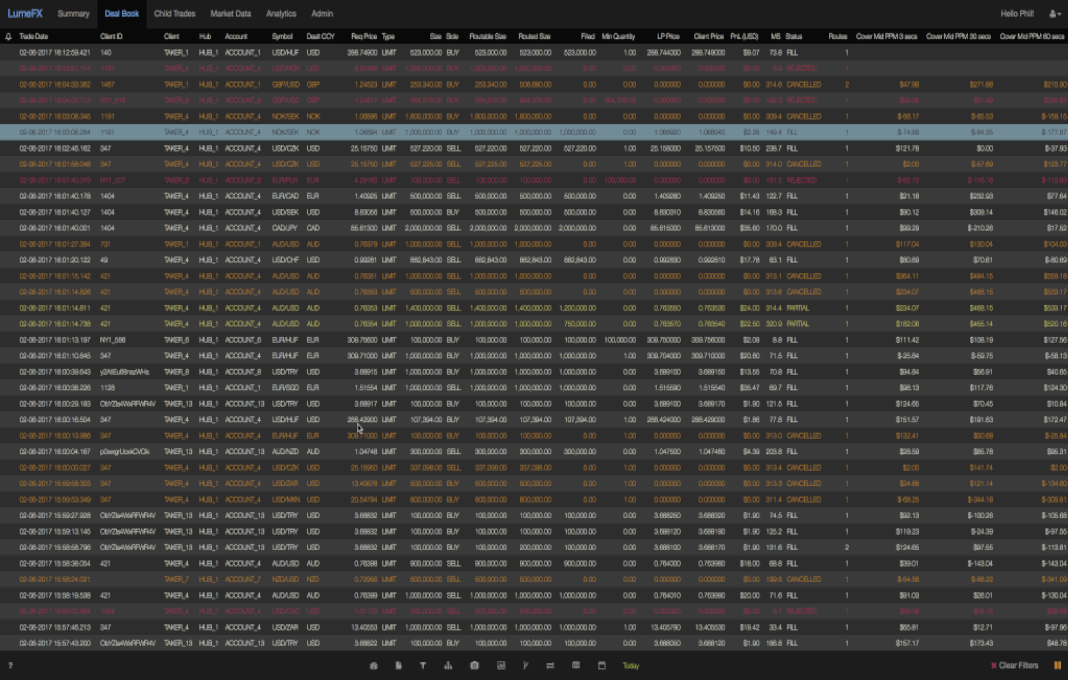Click trade date 02-06-2017 16:12:59.421

54,52
